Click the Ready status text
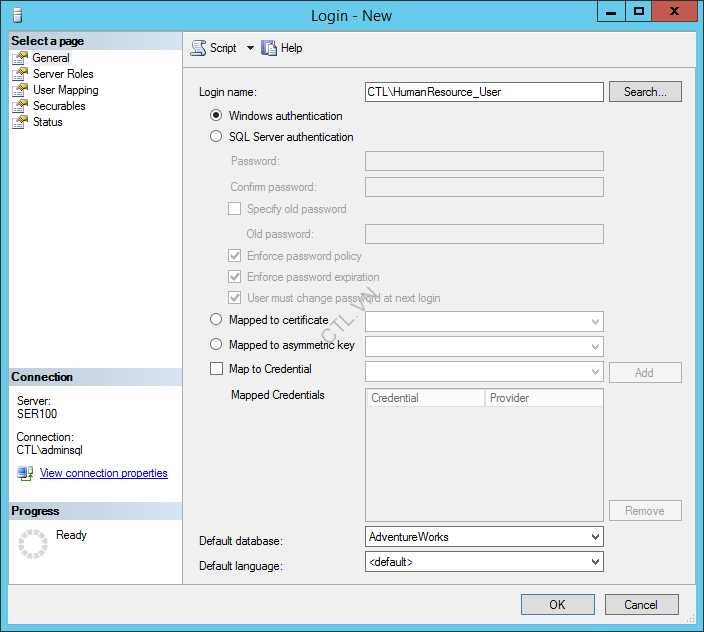The width and height of the screenshot is (704, 632). pyautogui.click(x=71, y=535)
